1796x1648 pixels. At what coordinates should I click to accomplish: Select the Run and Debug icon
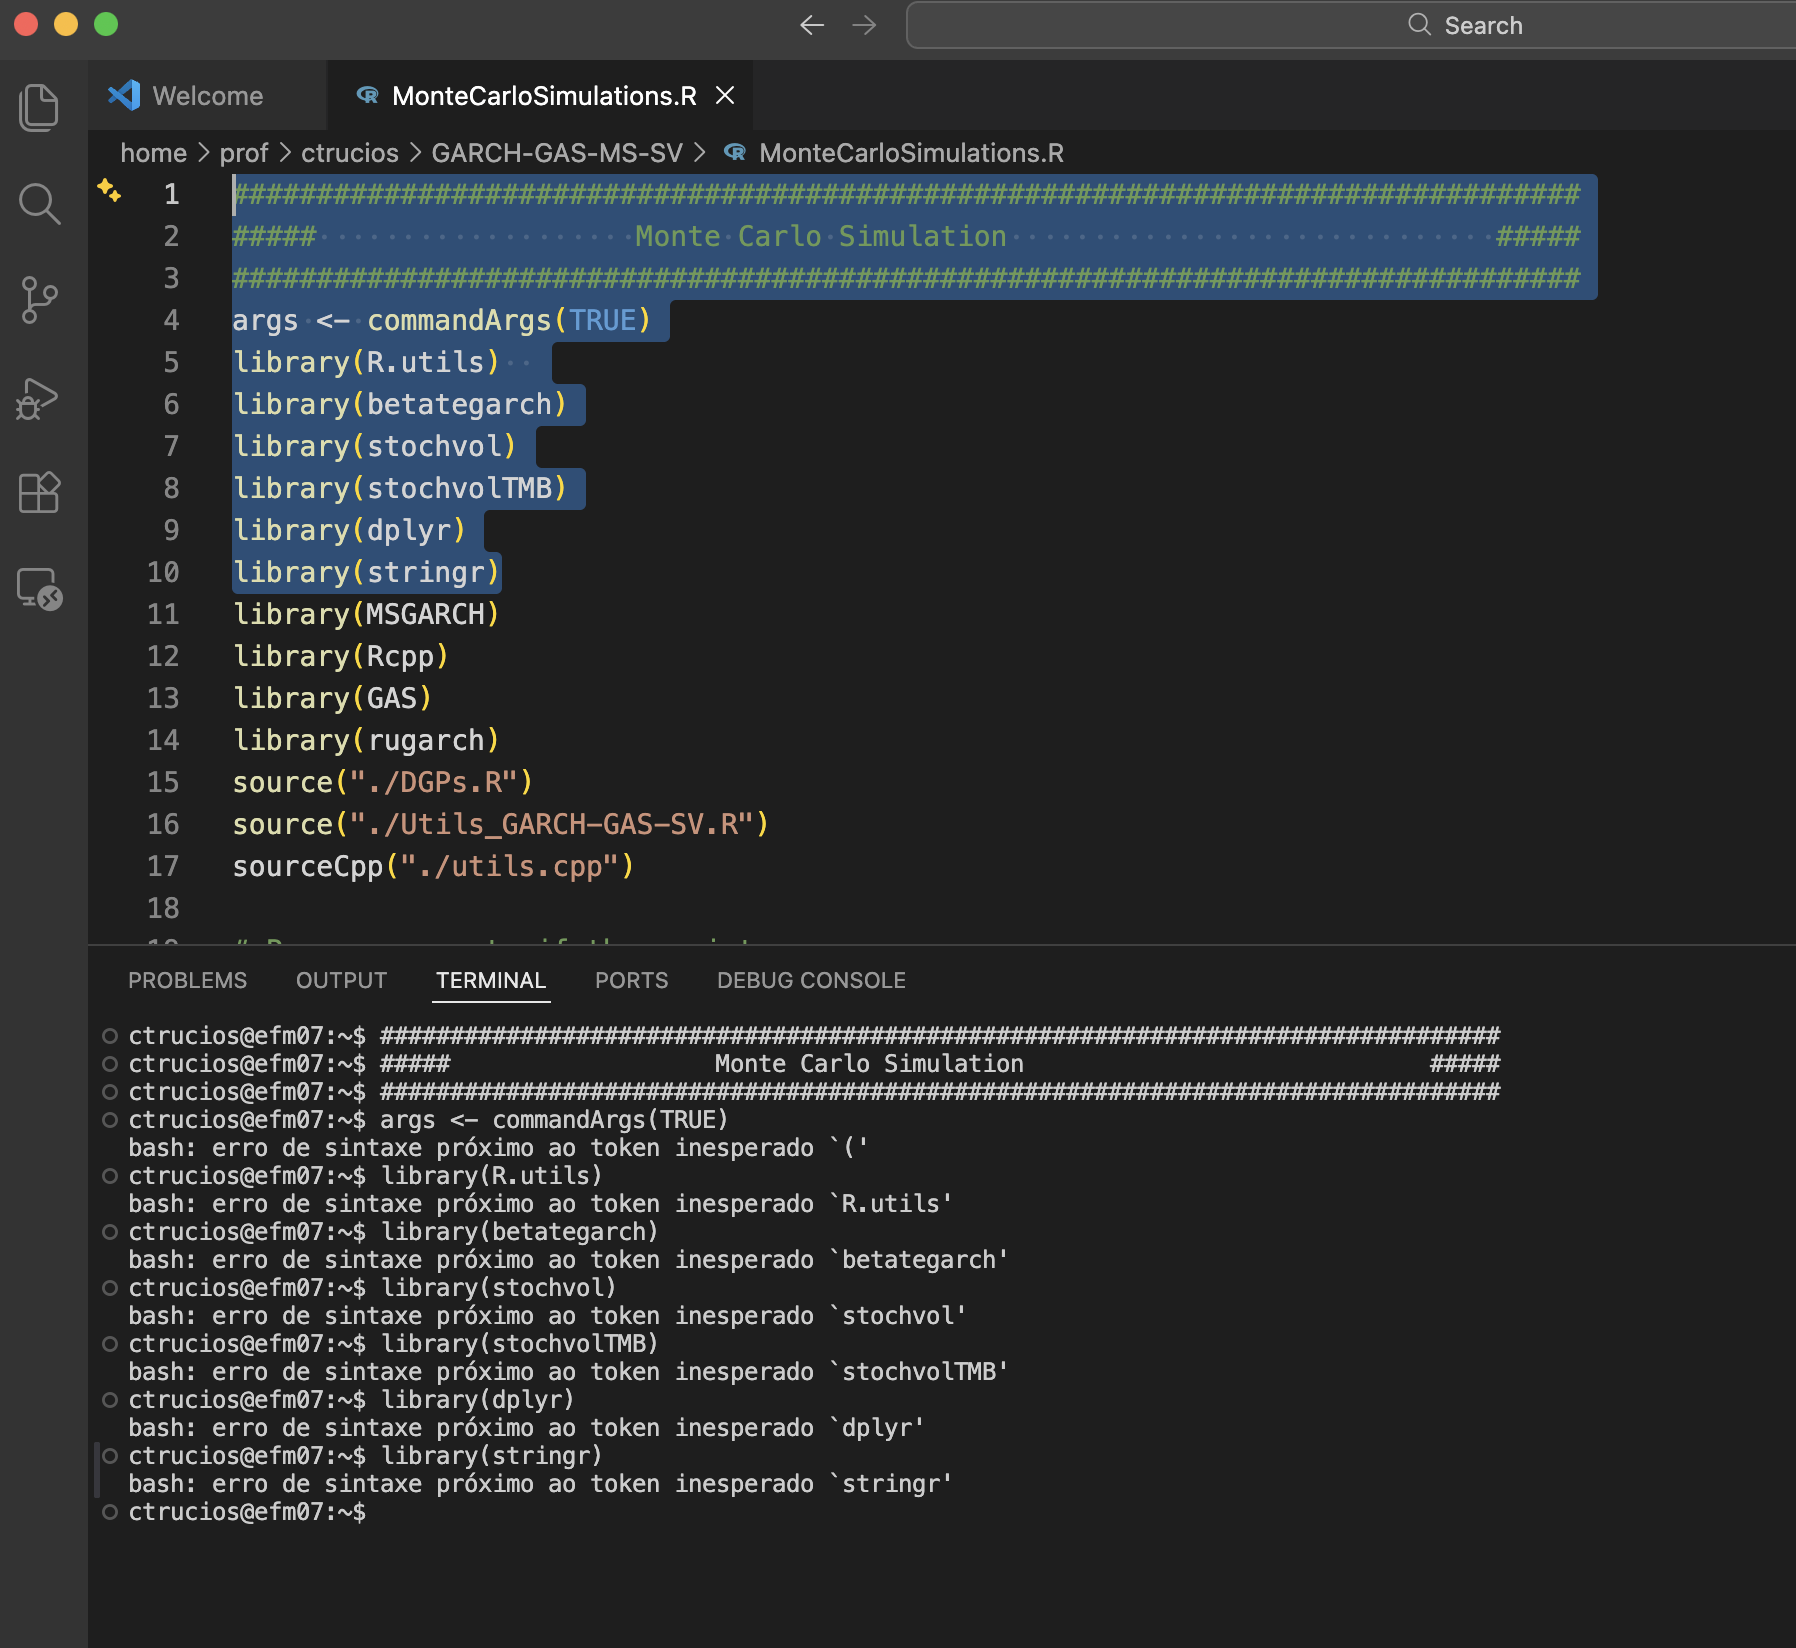click(39, 397)
